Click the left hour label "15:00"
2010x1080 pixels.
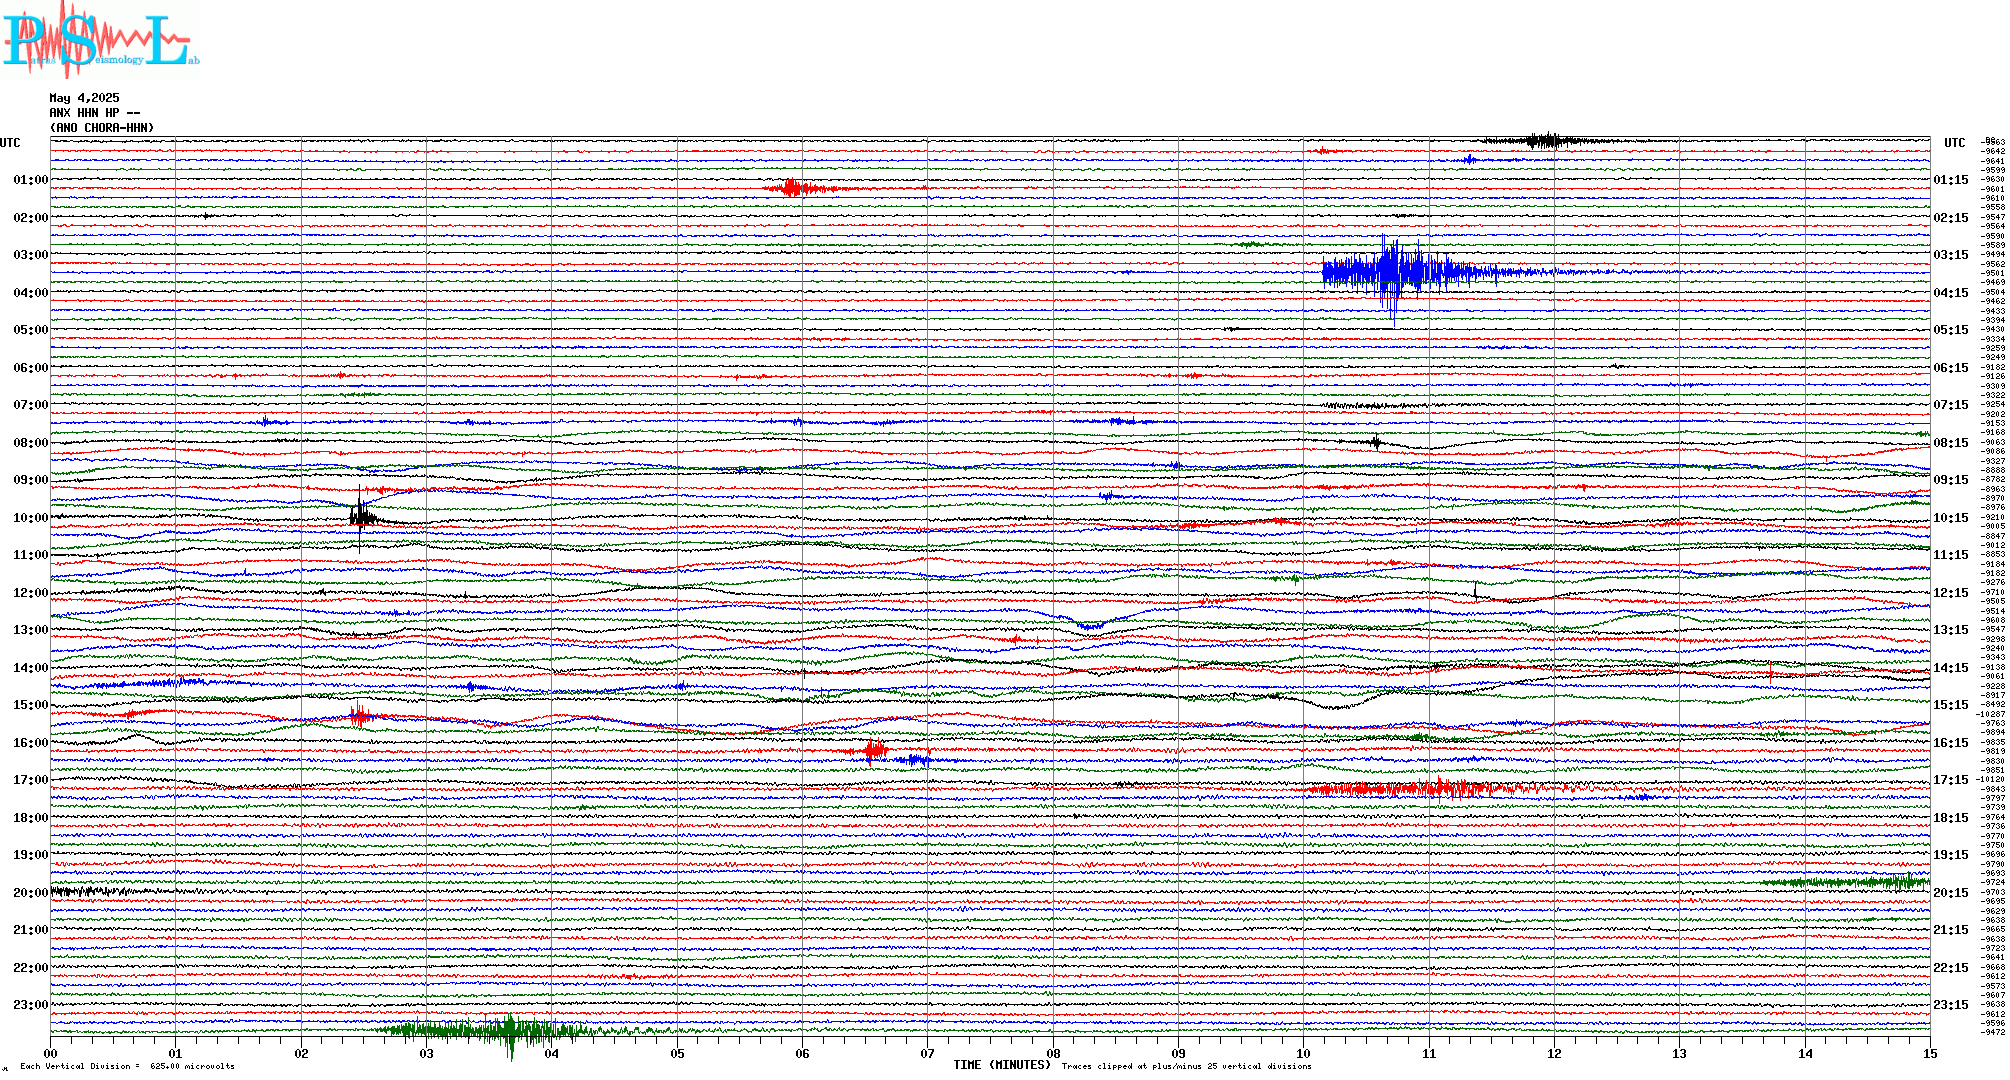pos(31,705)
